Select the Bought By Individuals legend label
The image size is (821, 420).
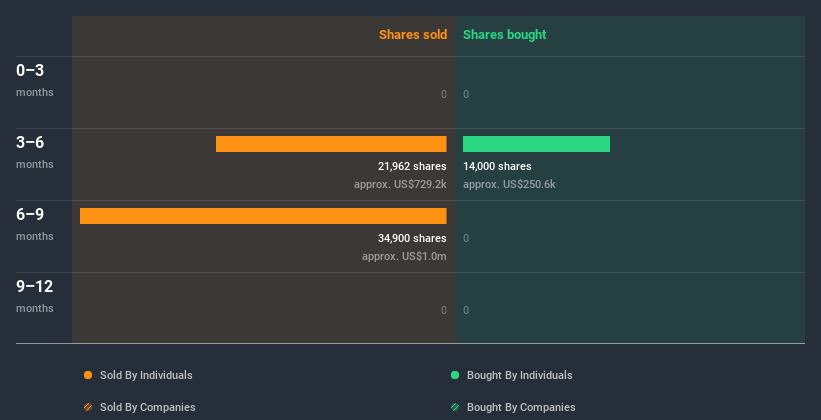click(x=519, y=375)
